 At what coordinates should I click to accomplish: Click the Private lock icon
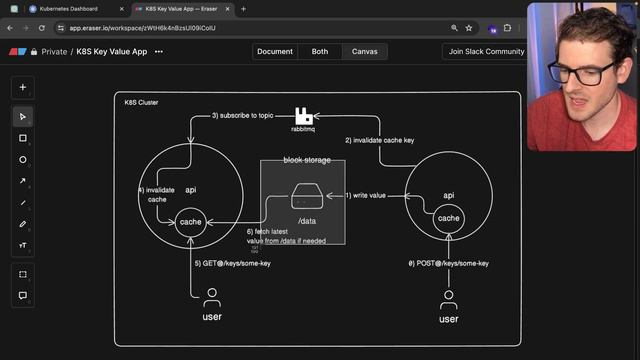pos(34,52)
